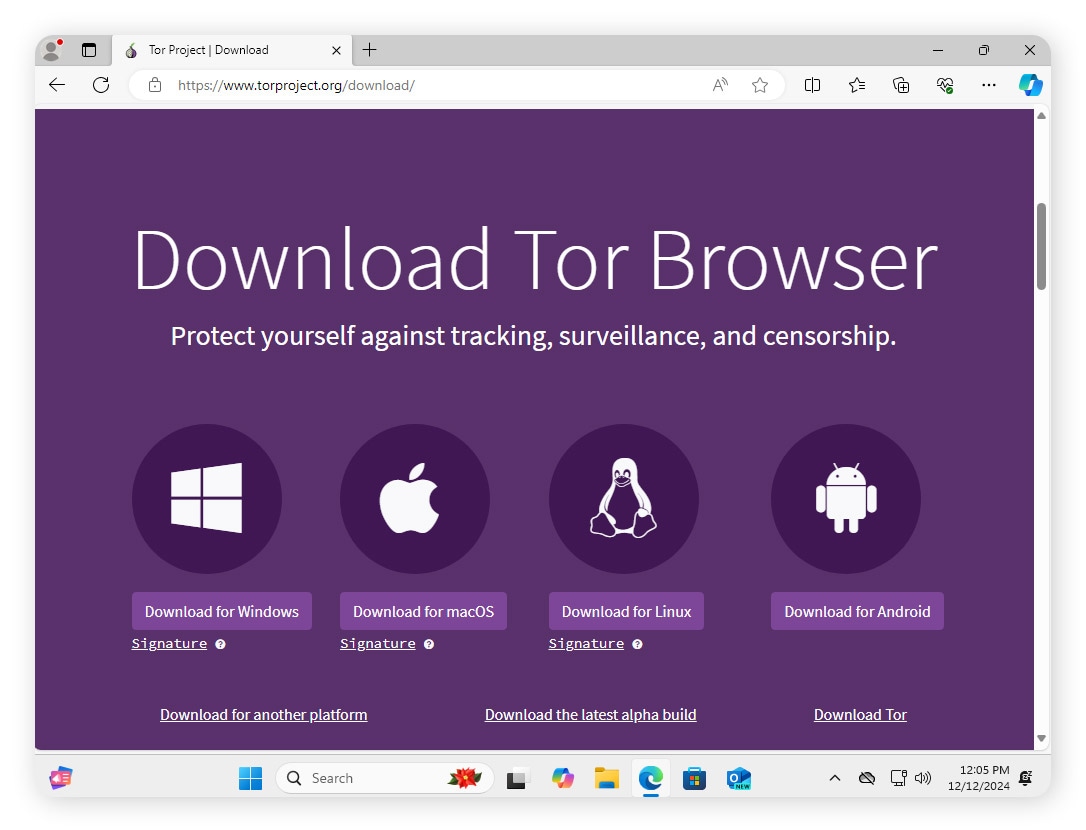
Task: Click Download for Windows button
Action: (221, 611)
